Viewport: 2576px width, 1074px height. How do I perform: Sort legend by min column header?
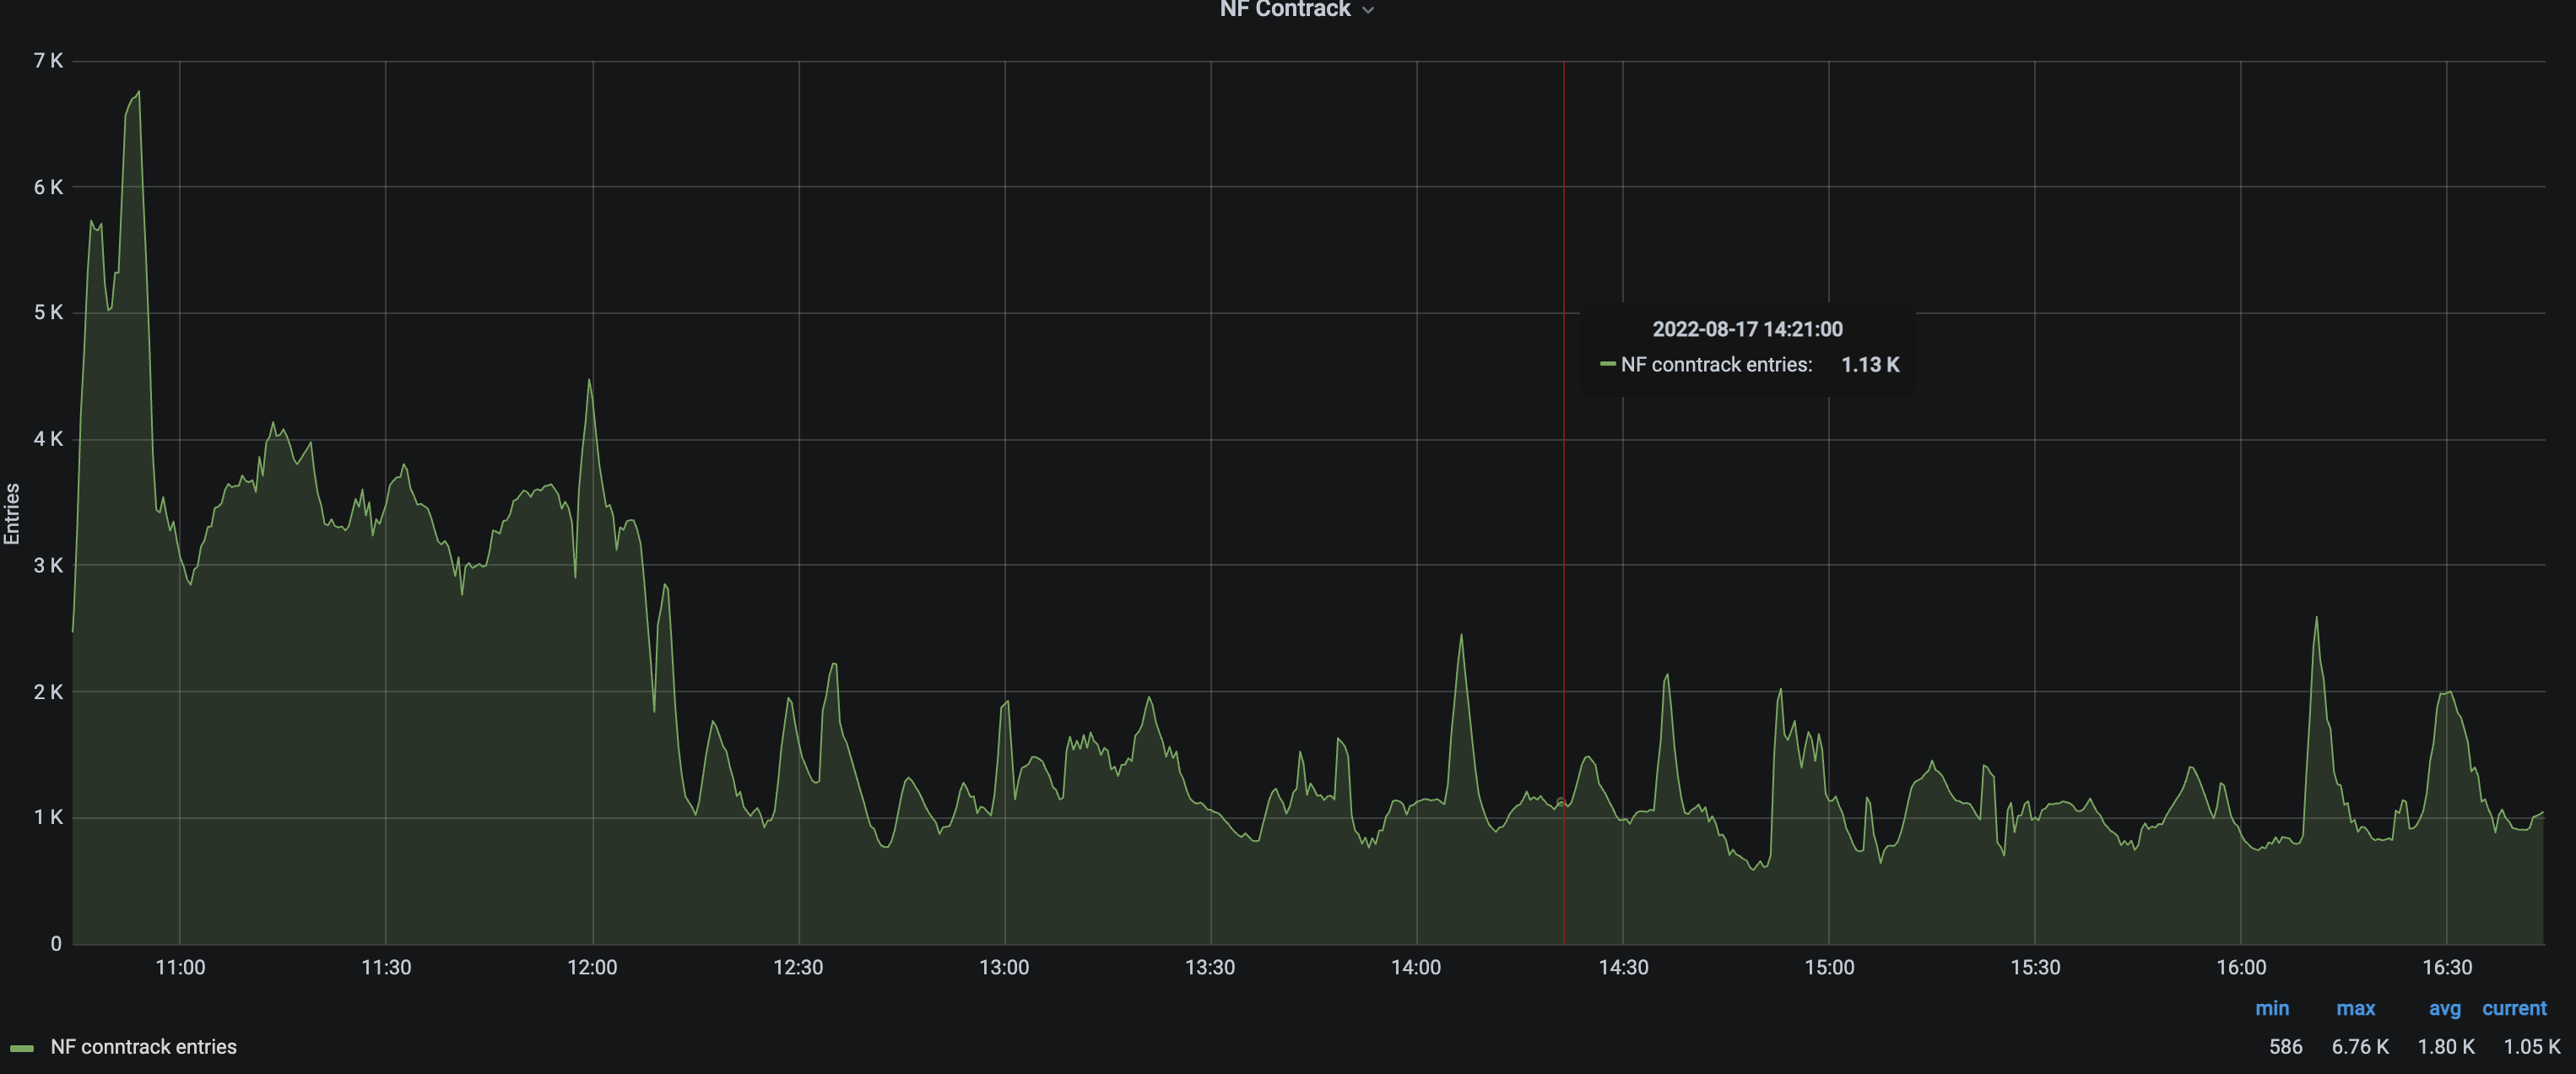point(2272,1008)
